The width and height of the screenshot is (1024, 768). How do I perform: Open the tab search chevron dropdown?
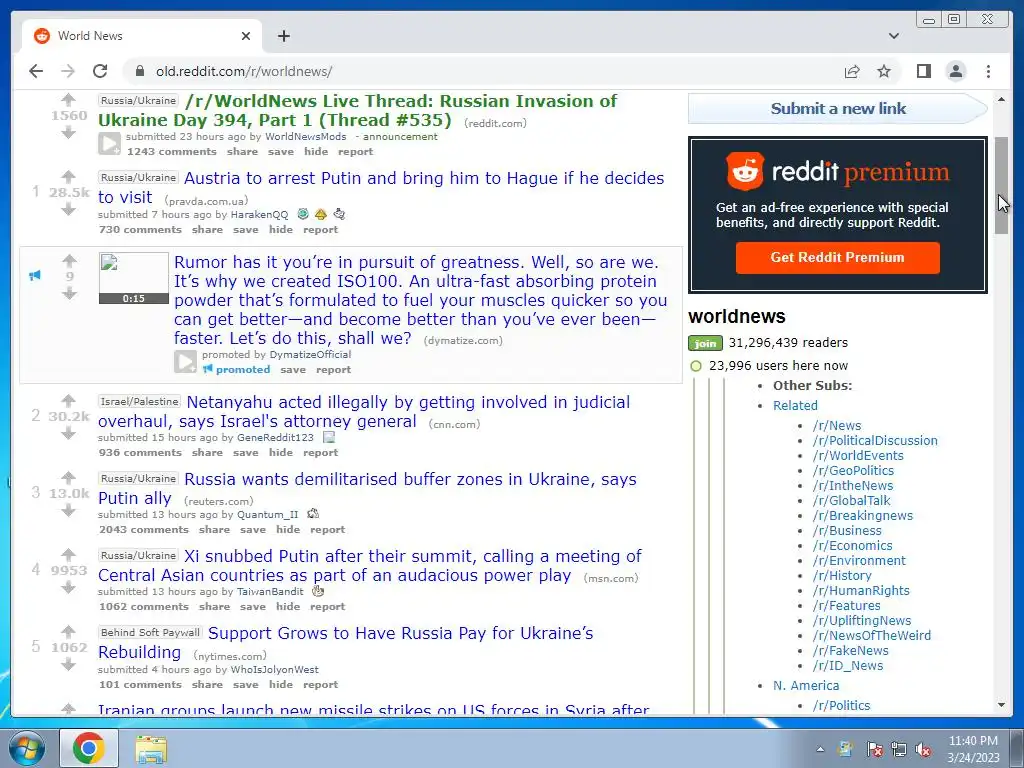[894, 36]
